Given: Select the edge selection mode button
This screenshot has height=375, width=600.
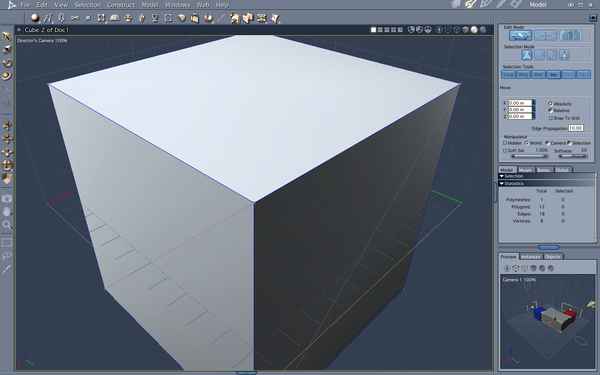Looking at the screenshot, I should tap(552, 55).
